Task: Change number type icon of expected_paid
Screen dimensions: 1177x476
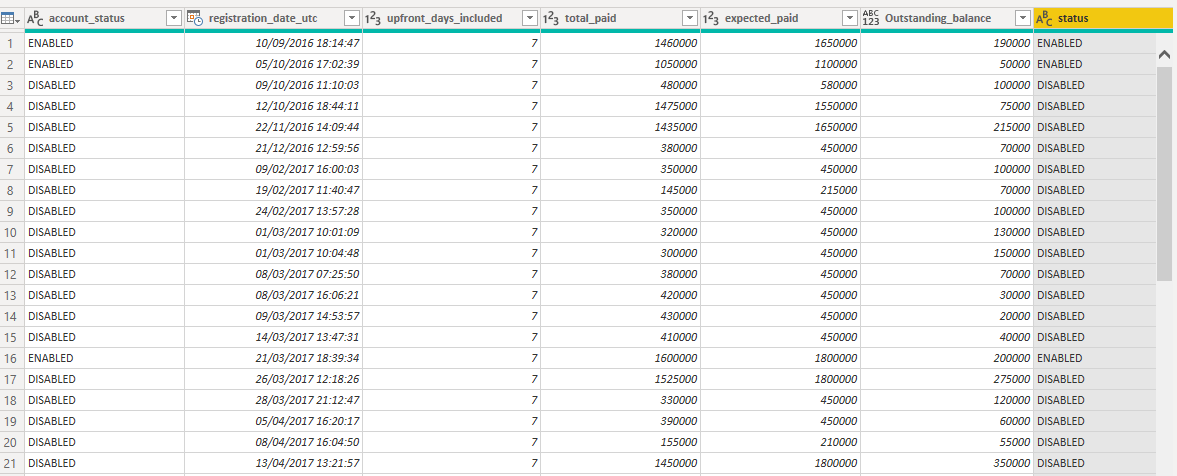Action: (710, 18)
